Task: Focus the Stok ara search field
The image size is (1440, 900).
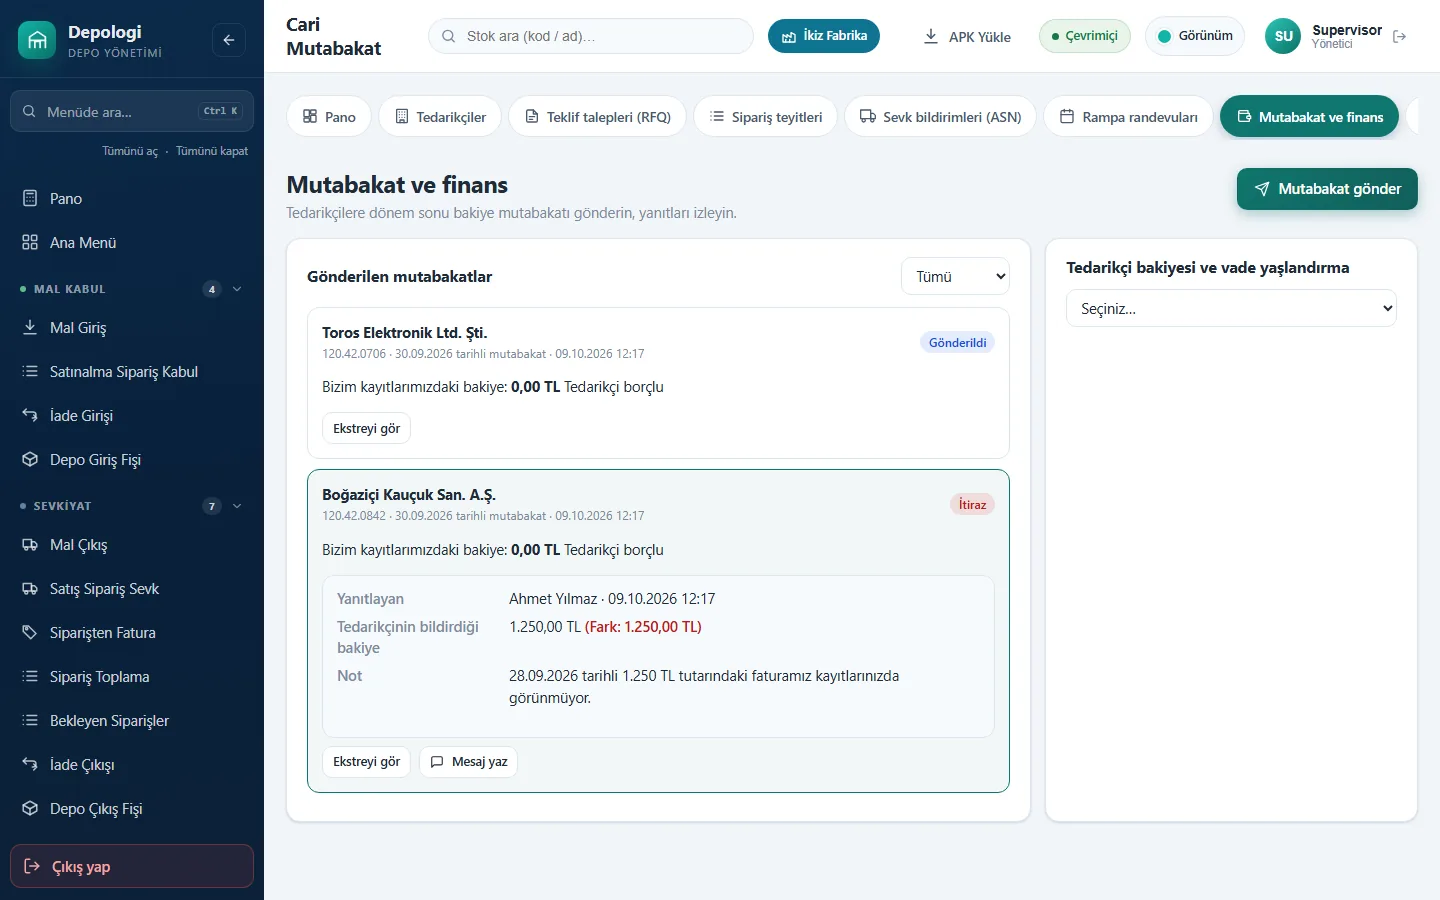Action: [x=591, y=36]
